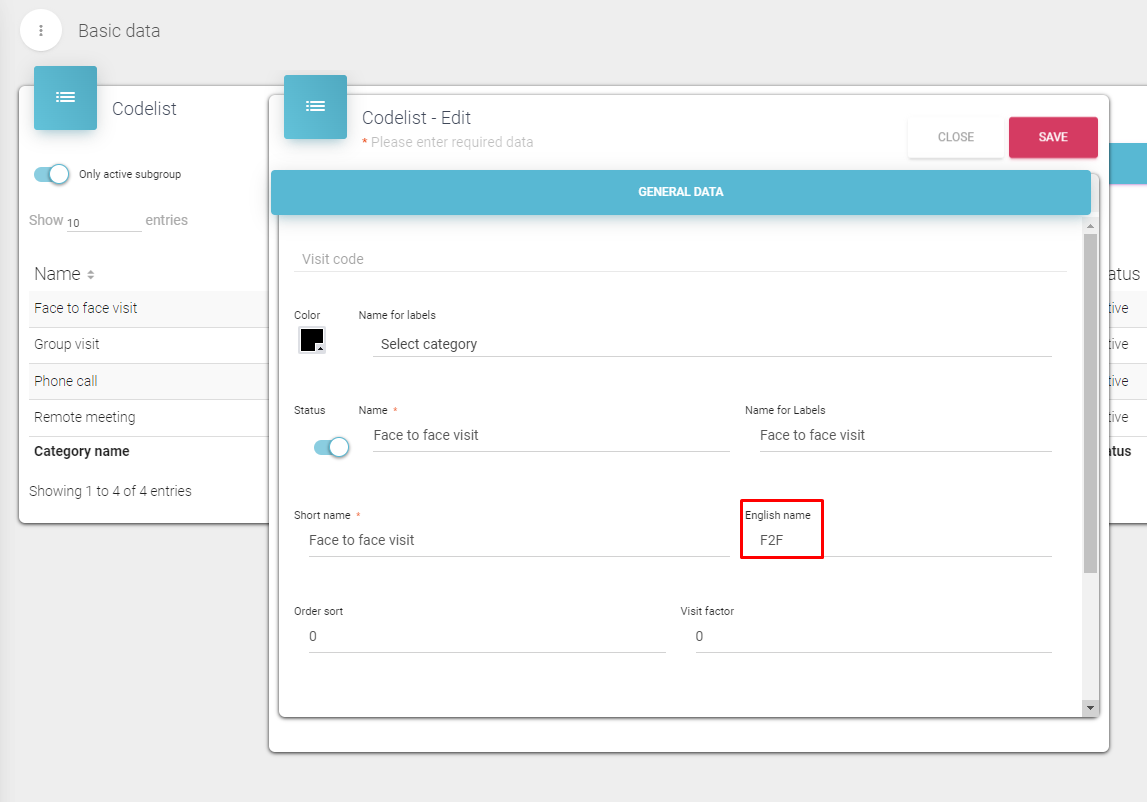Open the Show entries count selector
1147x802 pixels.
click(x=103, y=222)
